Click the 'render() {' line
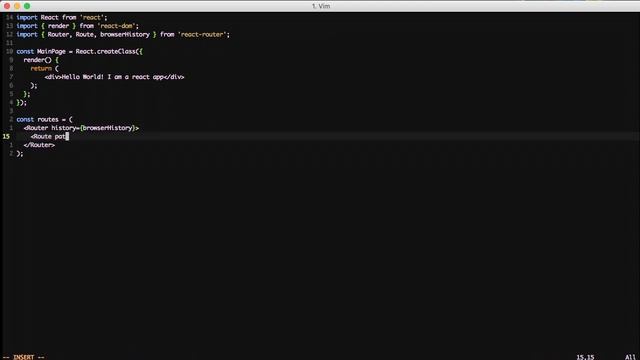 click(41, 60)
